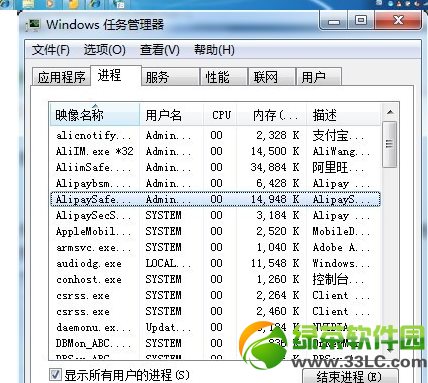428x383 pixels.
Task: Select the AlipaySecS process row
Action: [x=215, y=215]
